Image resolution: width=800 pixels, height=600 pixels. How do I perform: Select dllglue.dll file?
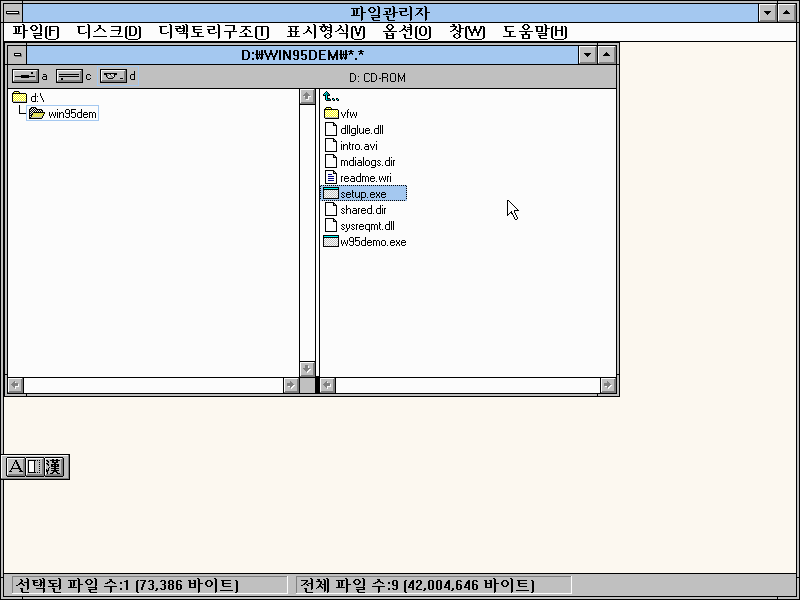(x=354, y=130)
